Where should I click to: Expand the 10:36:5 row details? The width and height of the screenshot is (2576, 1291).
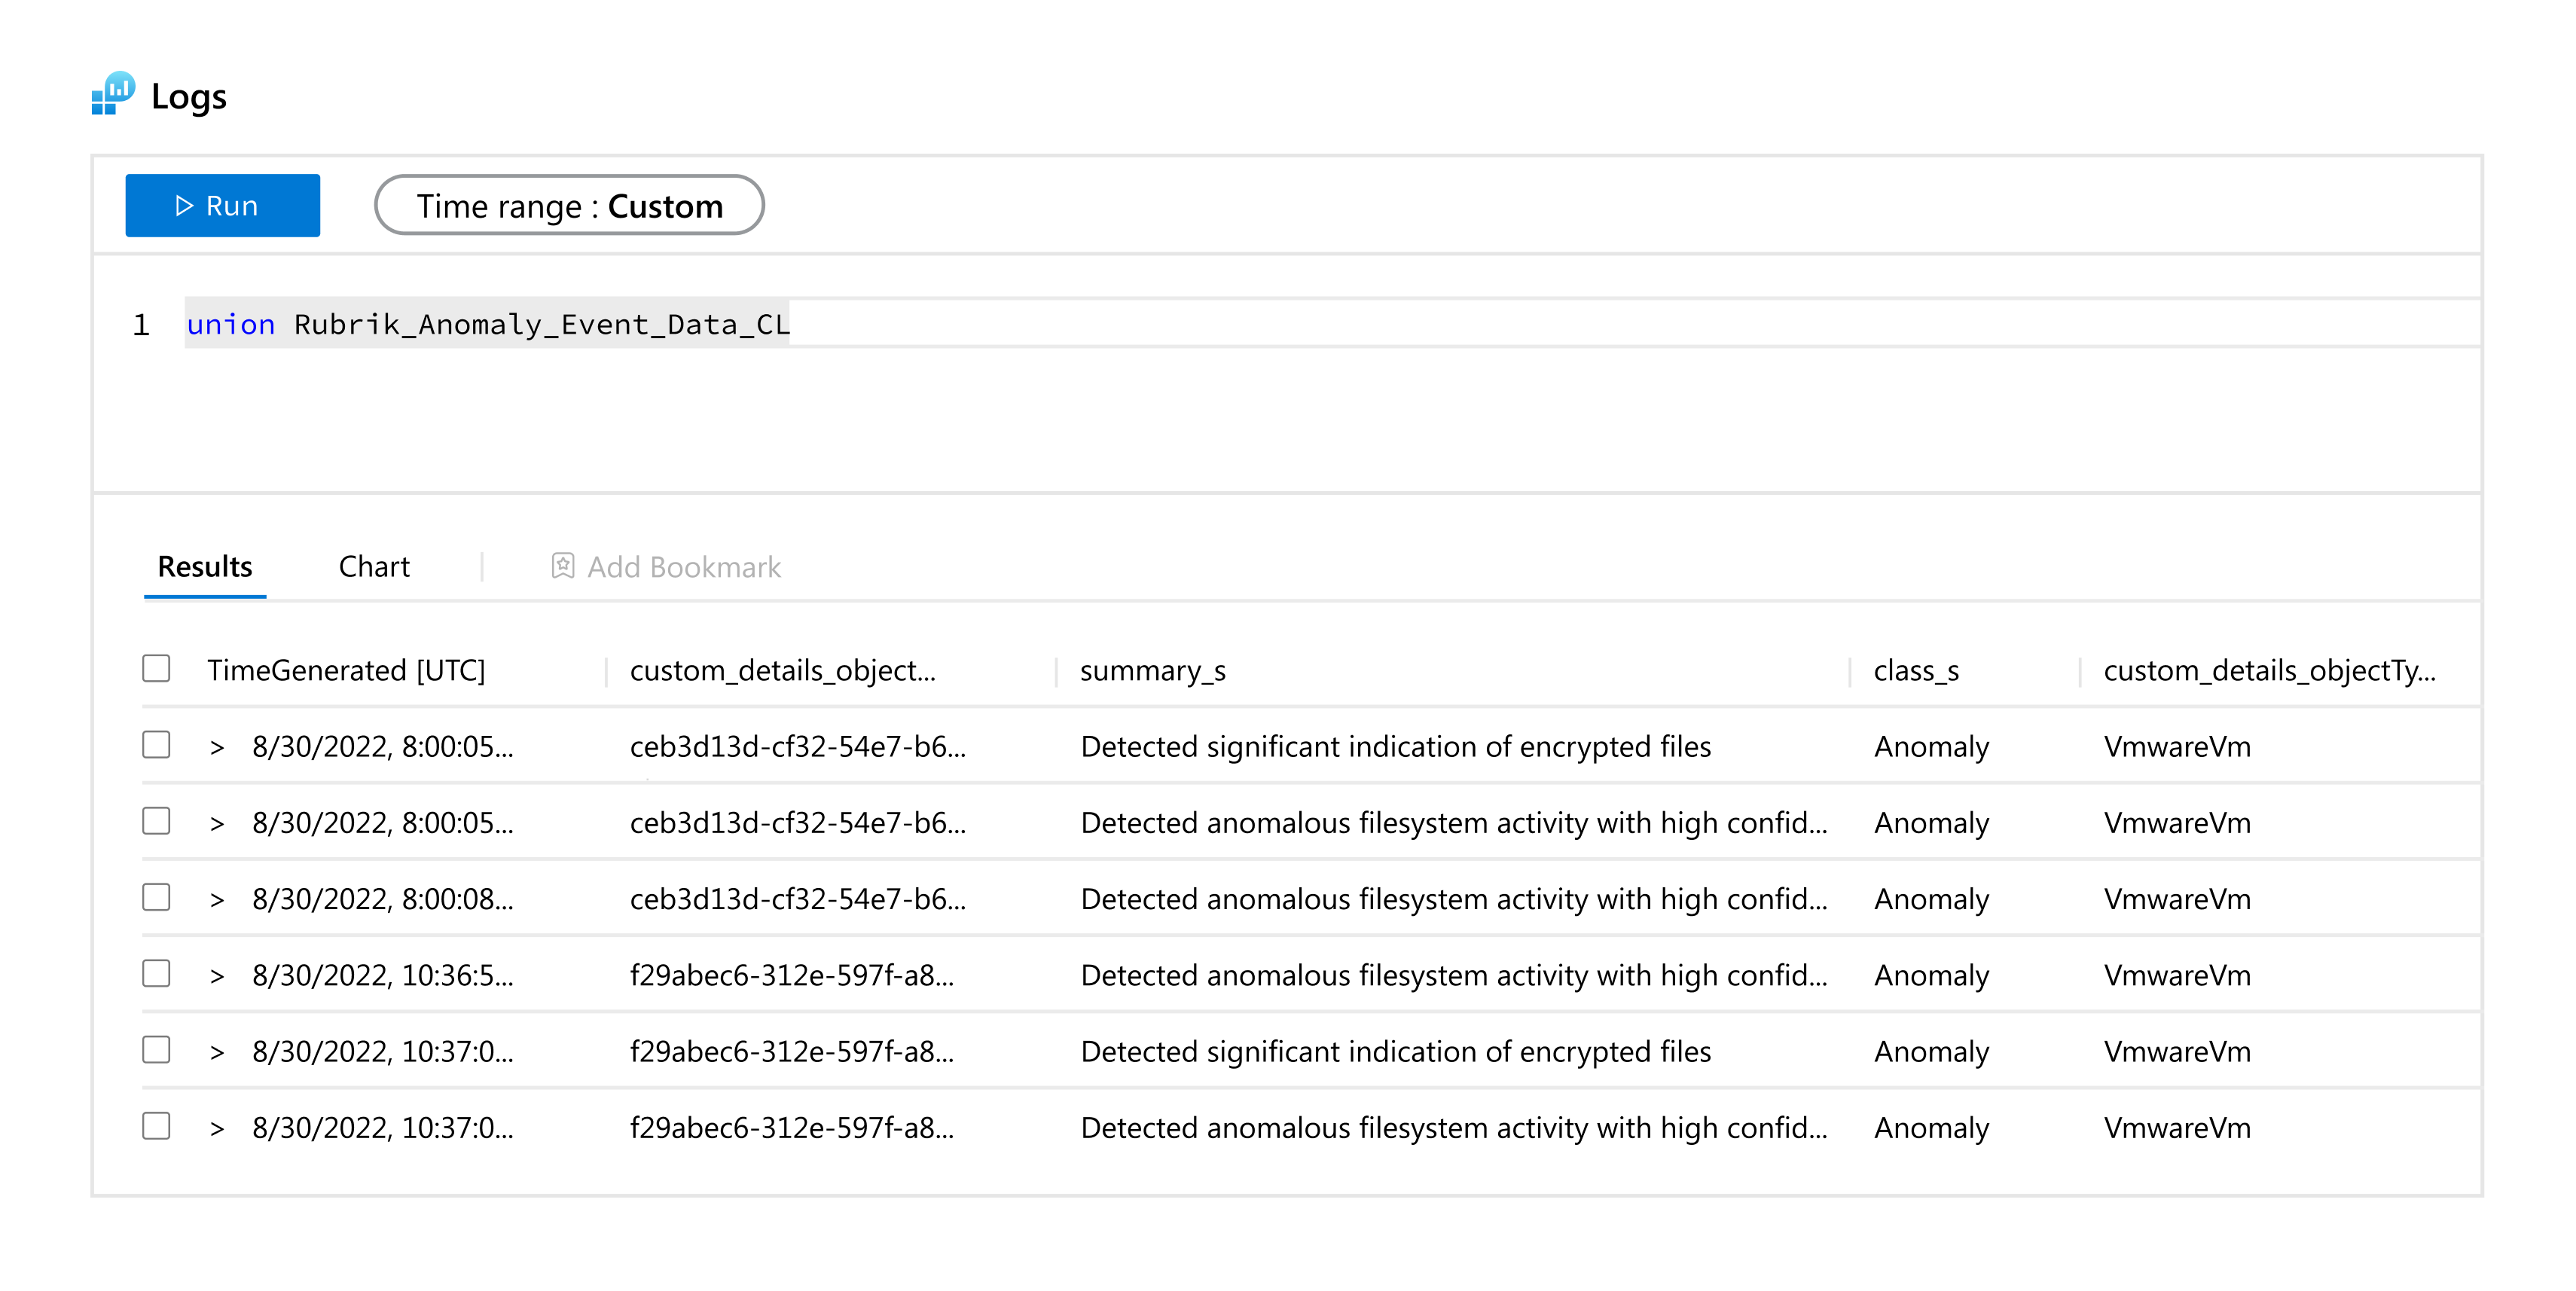coord(217,976)
